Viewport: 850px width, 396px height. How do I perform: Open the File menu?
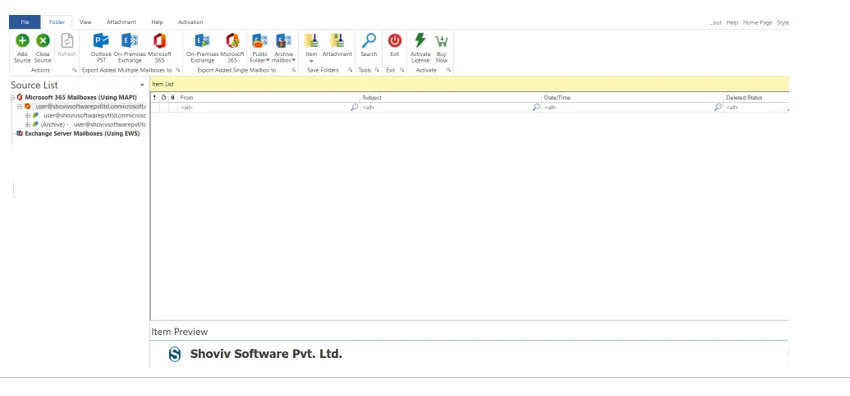[25, 22]
